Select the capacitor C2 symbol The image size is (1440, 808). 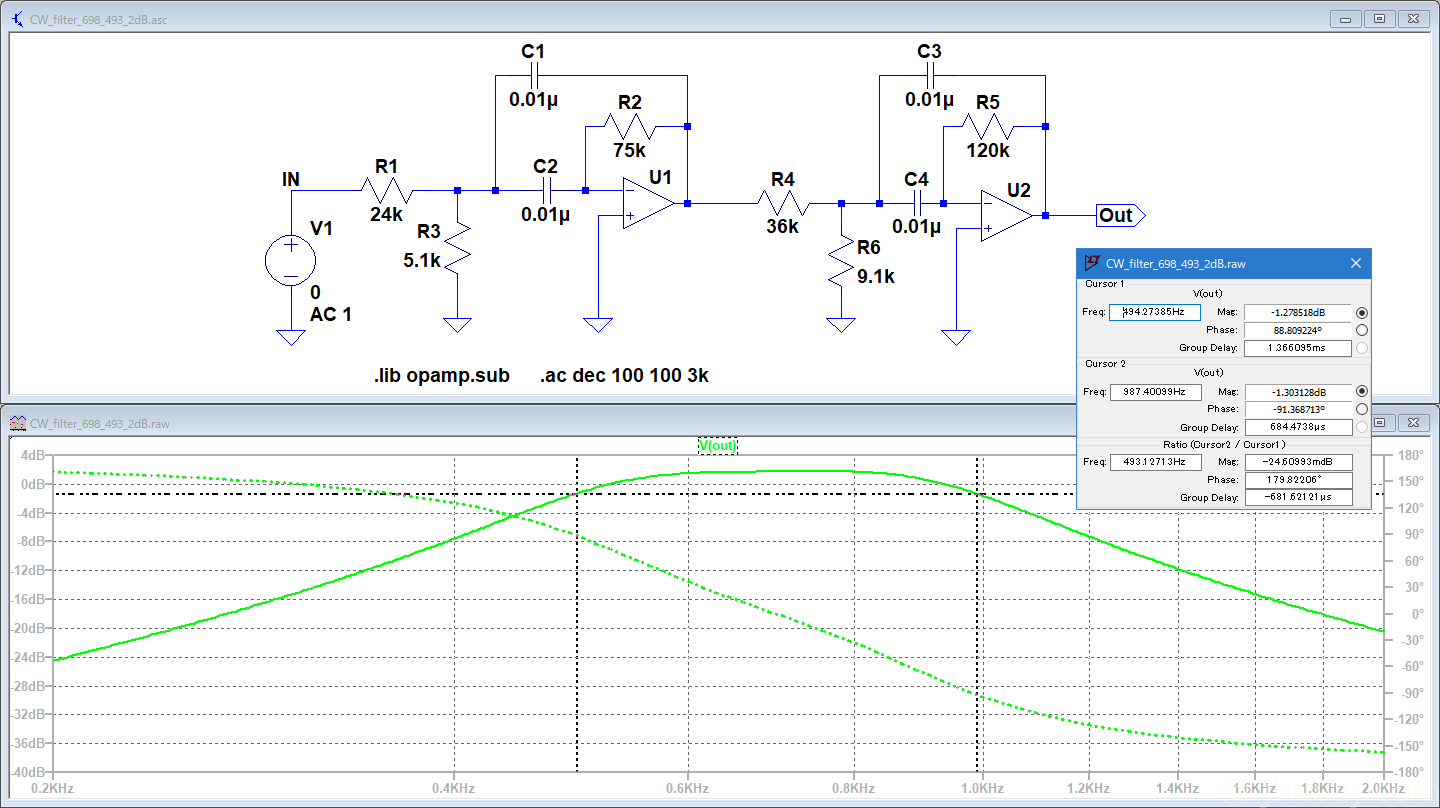[546, 190]
